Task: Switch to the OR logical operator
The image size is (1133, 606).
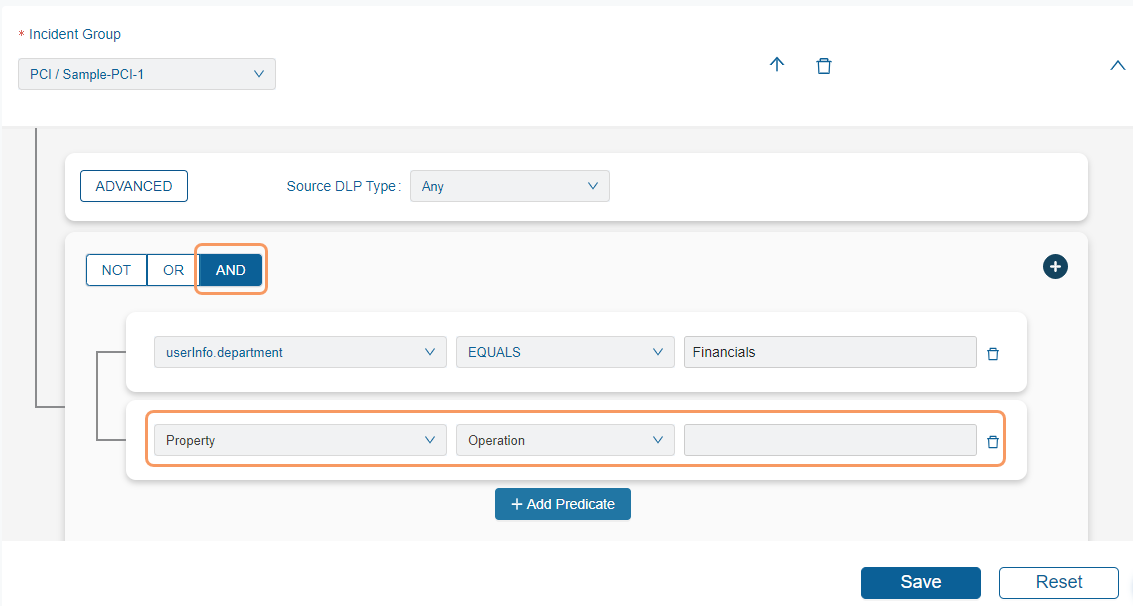Action: 172,269
